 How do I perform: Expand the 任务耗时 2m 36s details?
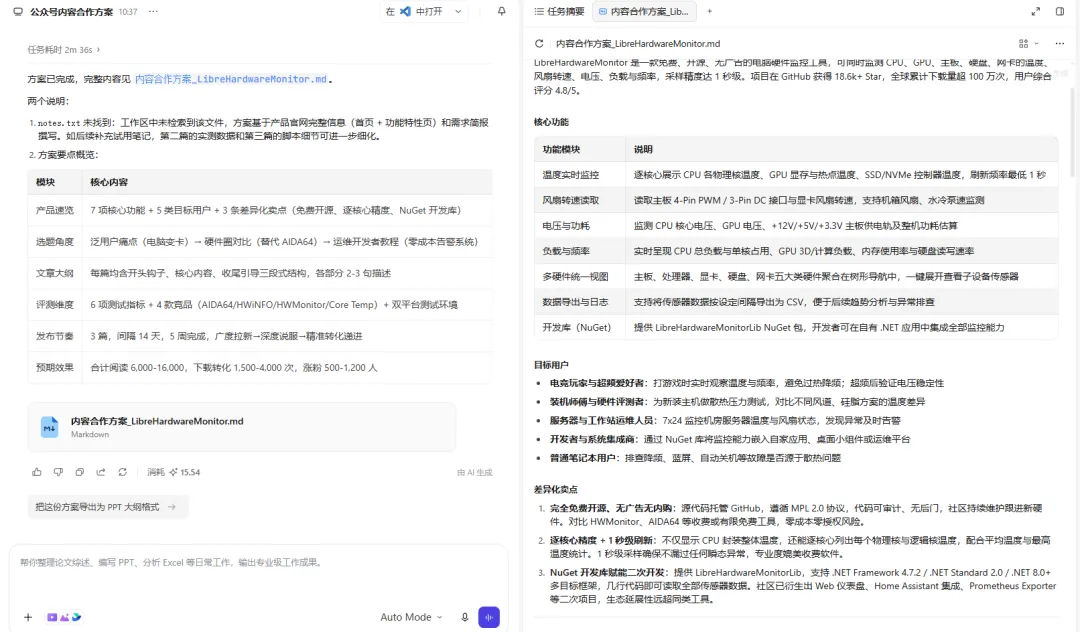pos(63,50)
